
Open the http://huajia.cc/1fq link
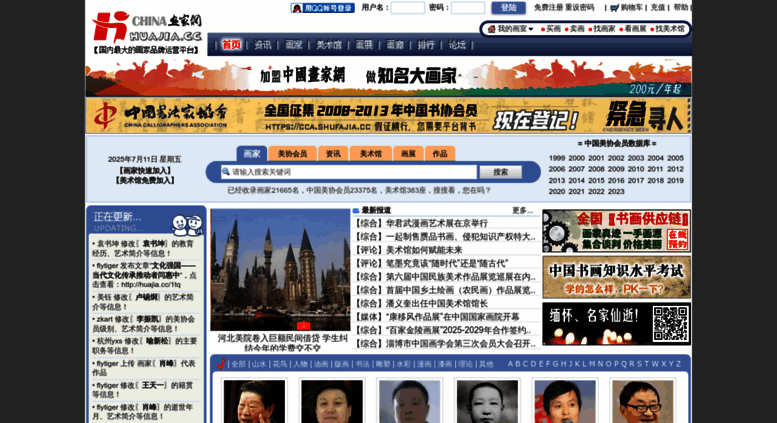click(151, 285)
